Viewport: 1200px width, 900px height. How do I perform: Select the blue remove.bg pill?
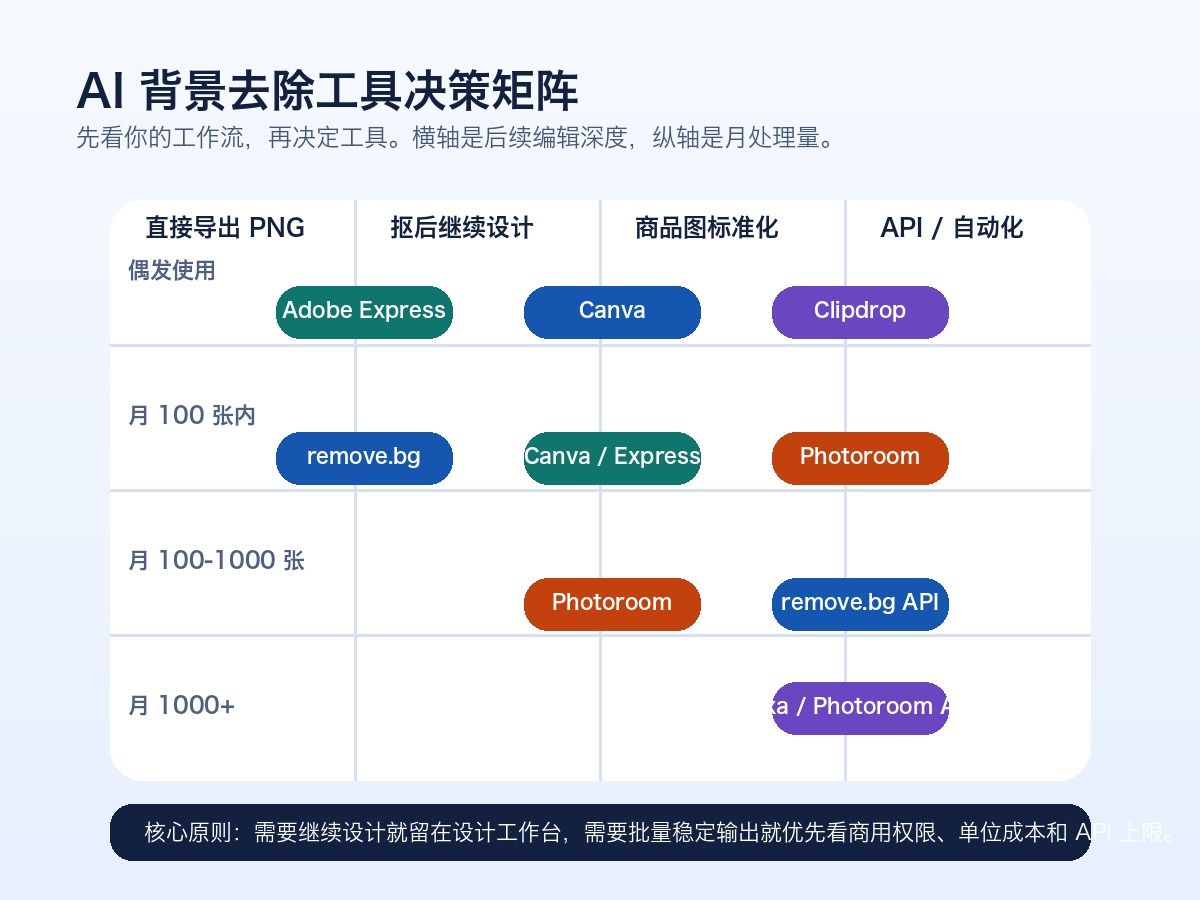(x=364, y=457)
